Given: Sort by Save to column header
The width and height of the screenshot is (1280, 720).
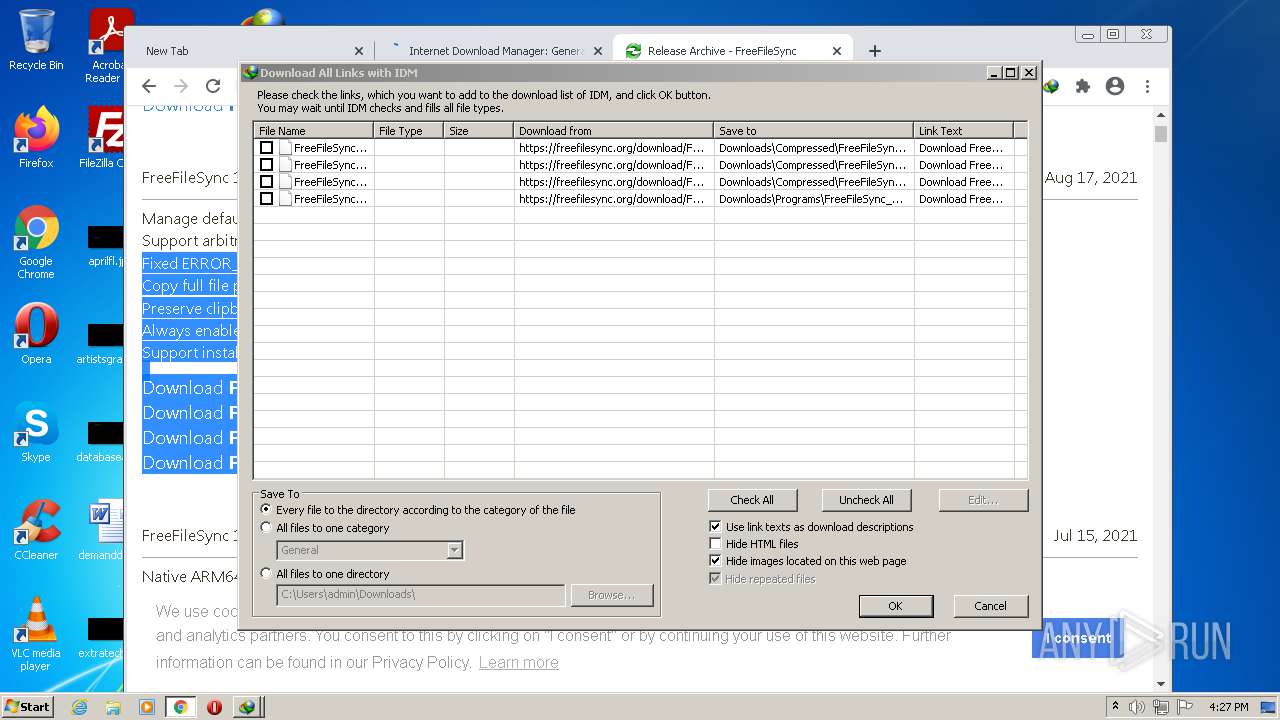Looking at the screenshot, I should click(x=814, y=131).
